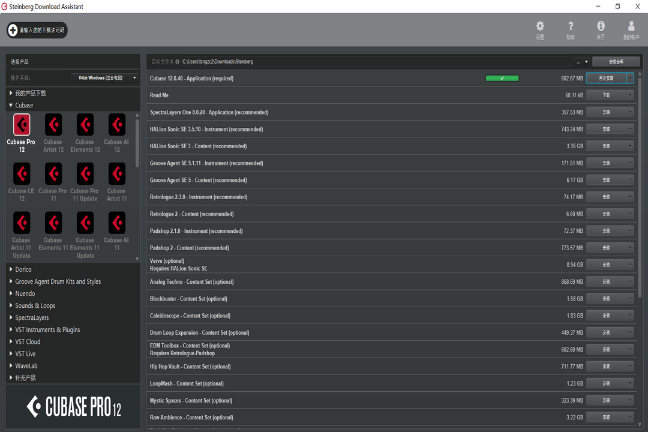The height and width of the screenshot is (432, 648).
Task: Open the 64bit Windows operating system dropdown
Action: [106, 76]
